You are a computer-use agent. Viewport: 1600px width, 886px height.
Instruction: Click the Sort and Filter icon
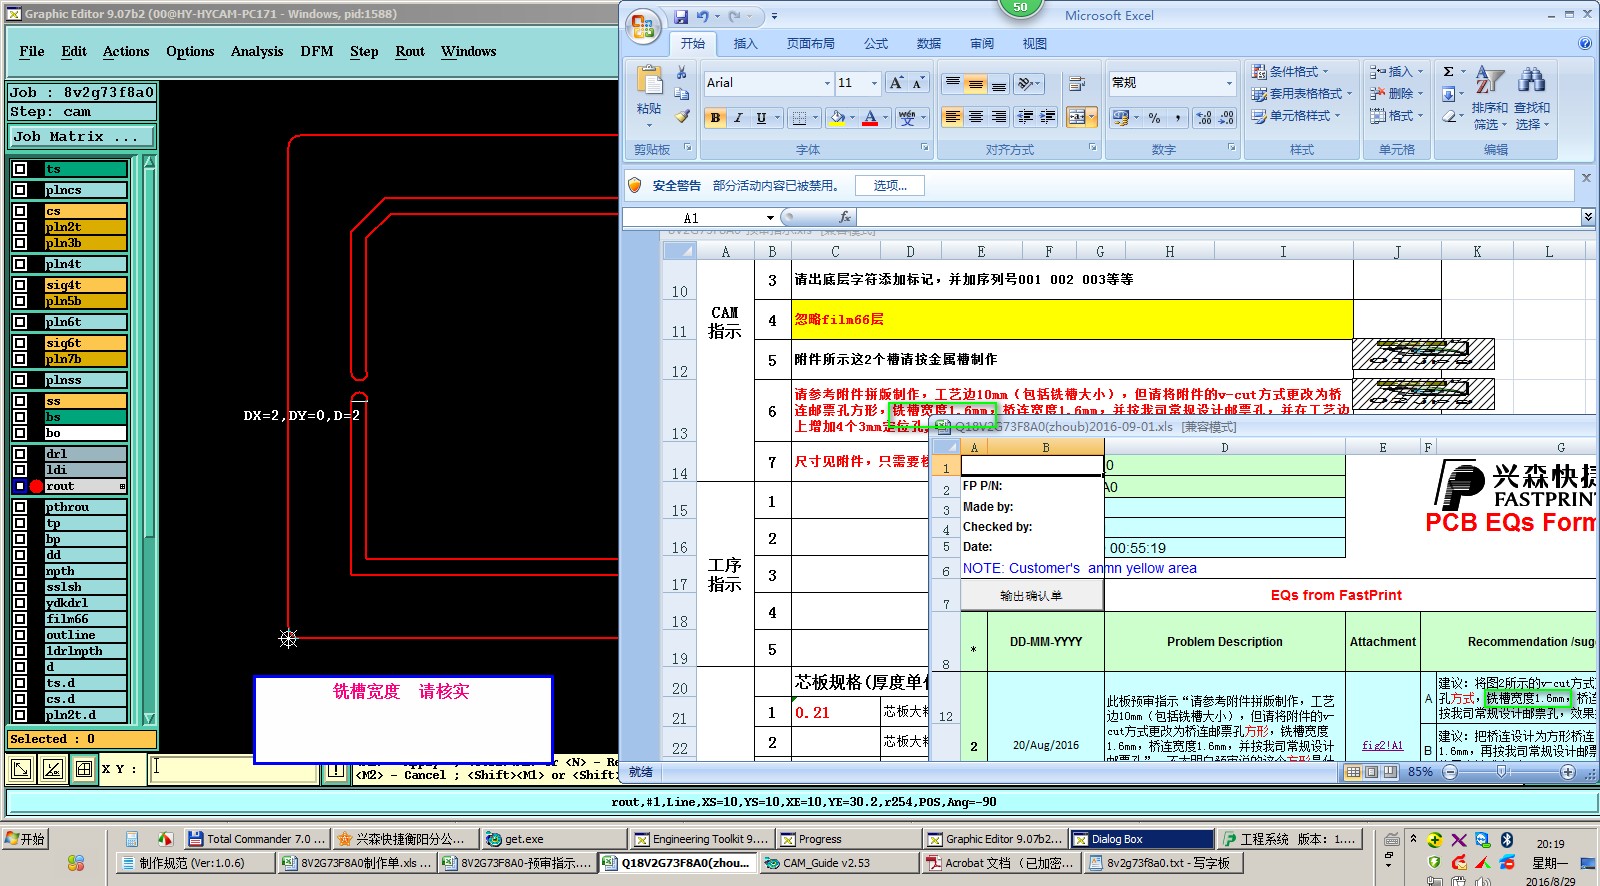point(1489,81)
